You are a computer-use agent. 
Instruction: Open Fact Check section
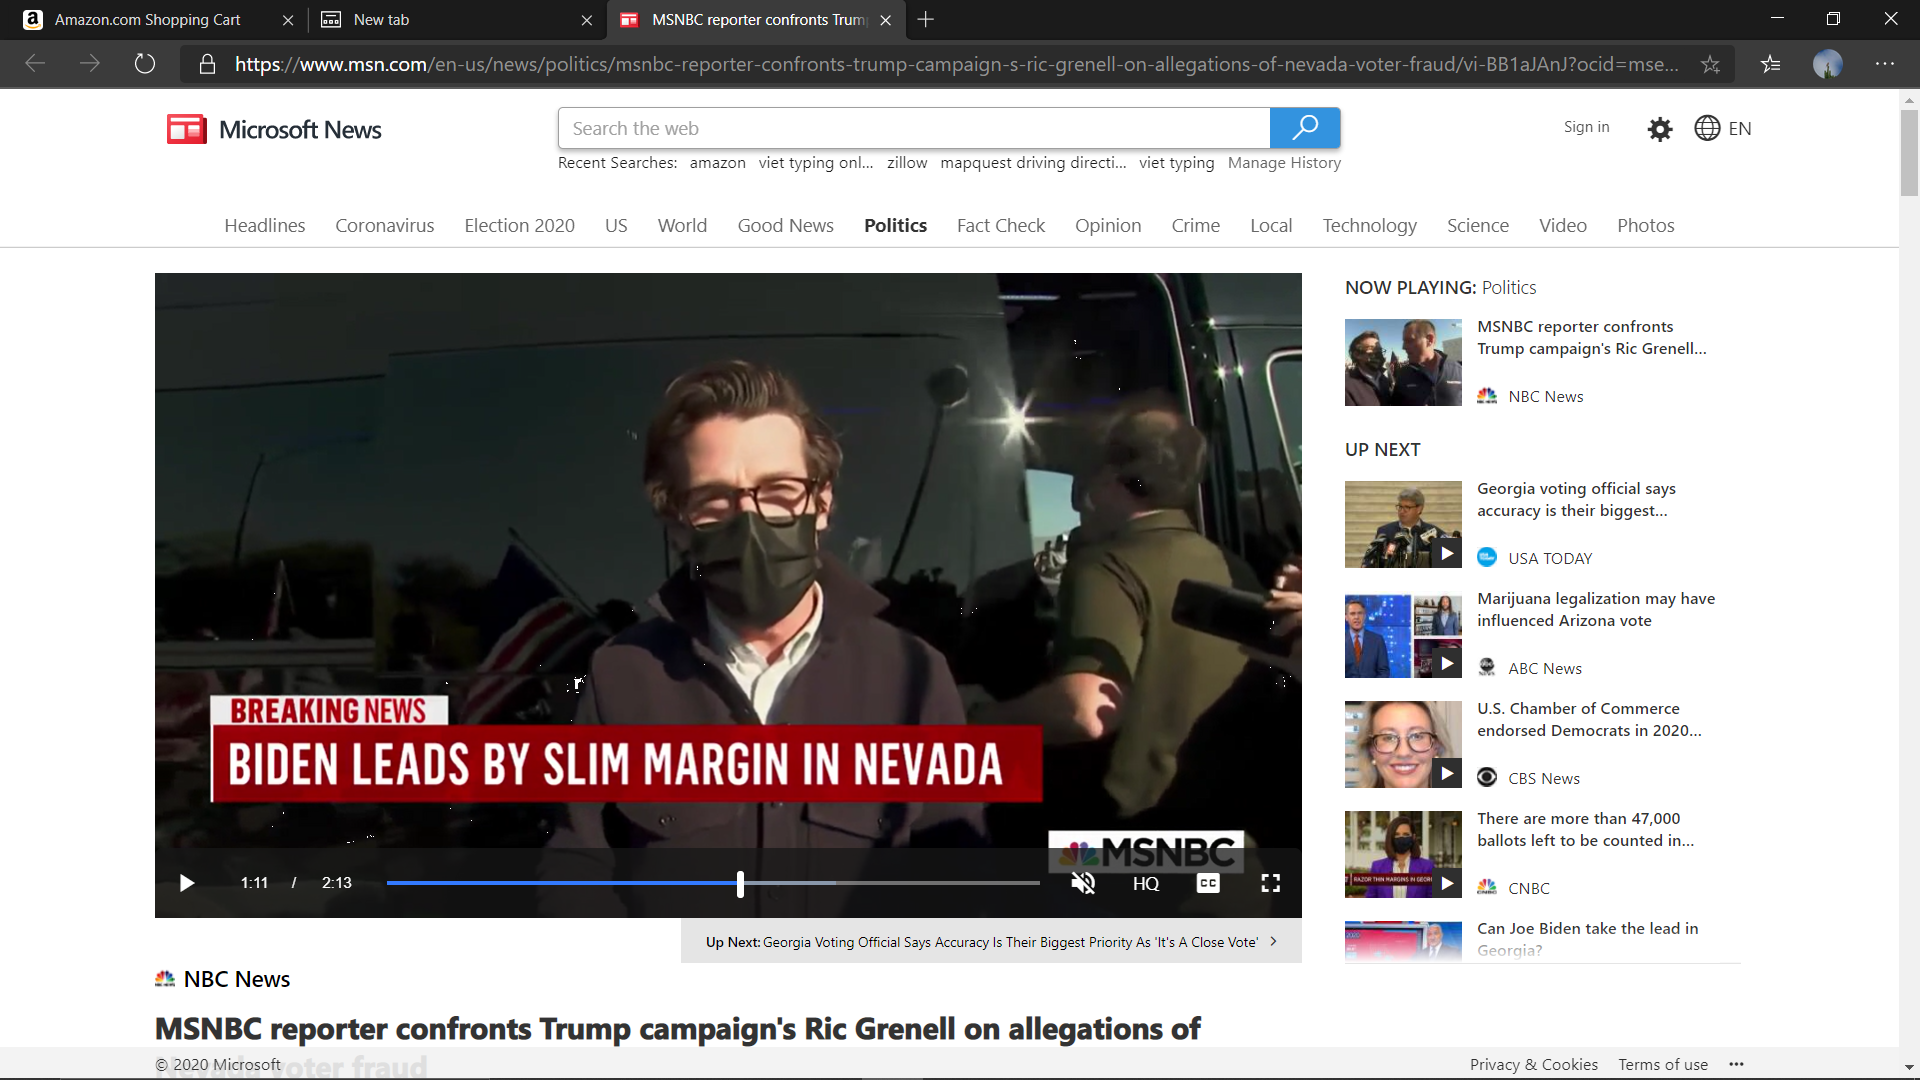pyautogui.click(x=1001, y=225)
